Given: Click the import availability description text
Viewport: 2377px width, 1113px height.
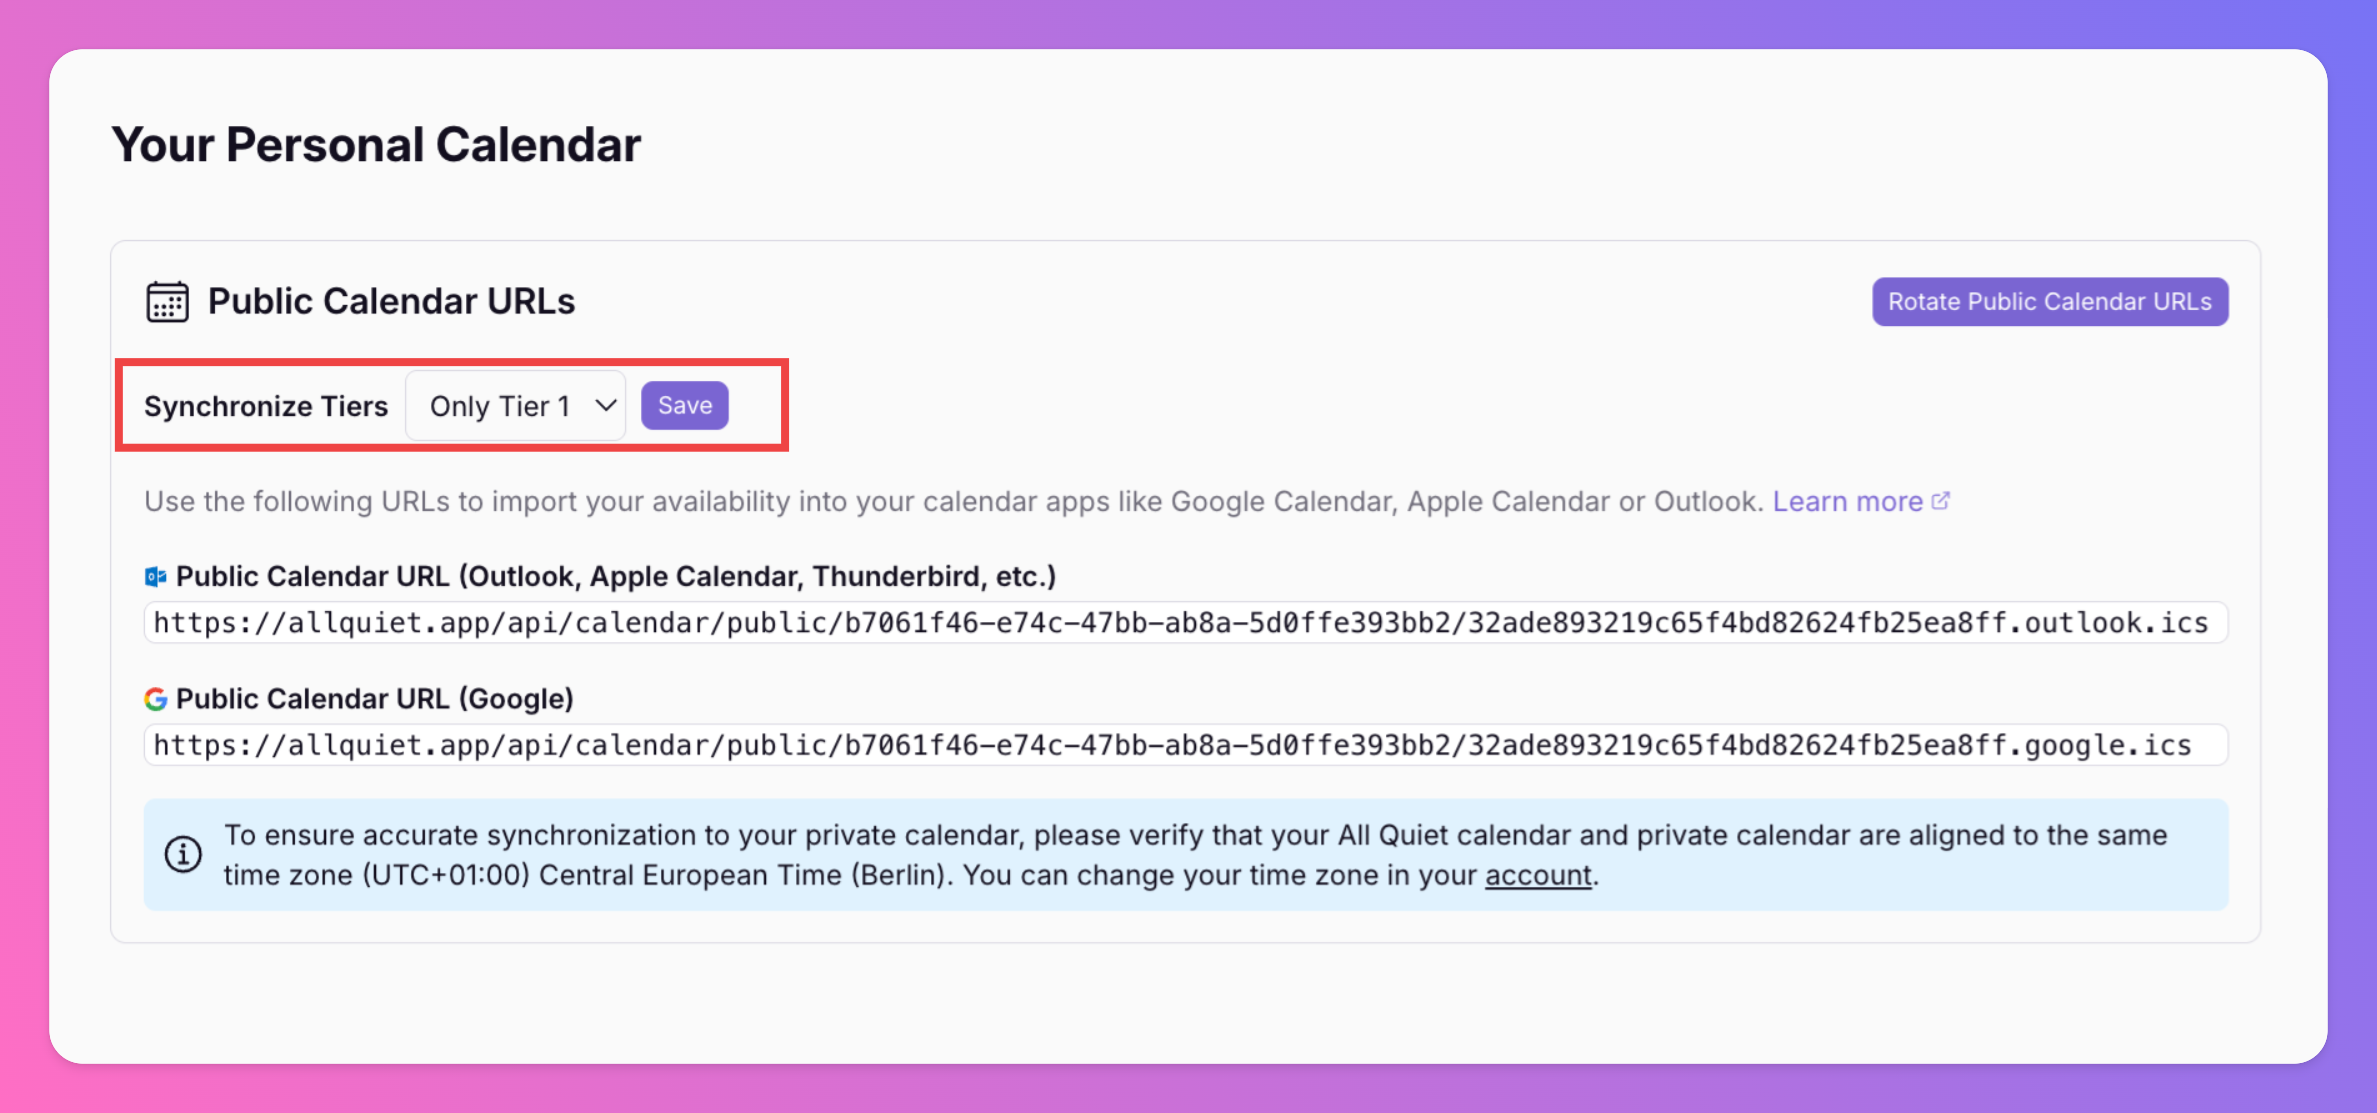Looking at the screenshot, I should (x=950, y=502).
